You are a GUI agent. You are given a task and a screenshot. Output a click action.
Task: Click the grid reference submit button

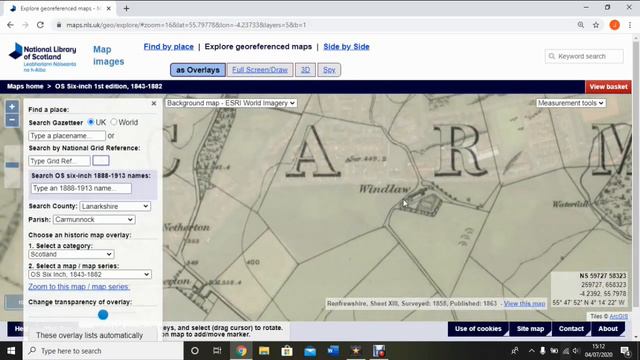coord(101,160)
